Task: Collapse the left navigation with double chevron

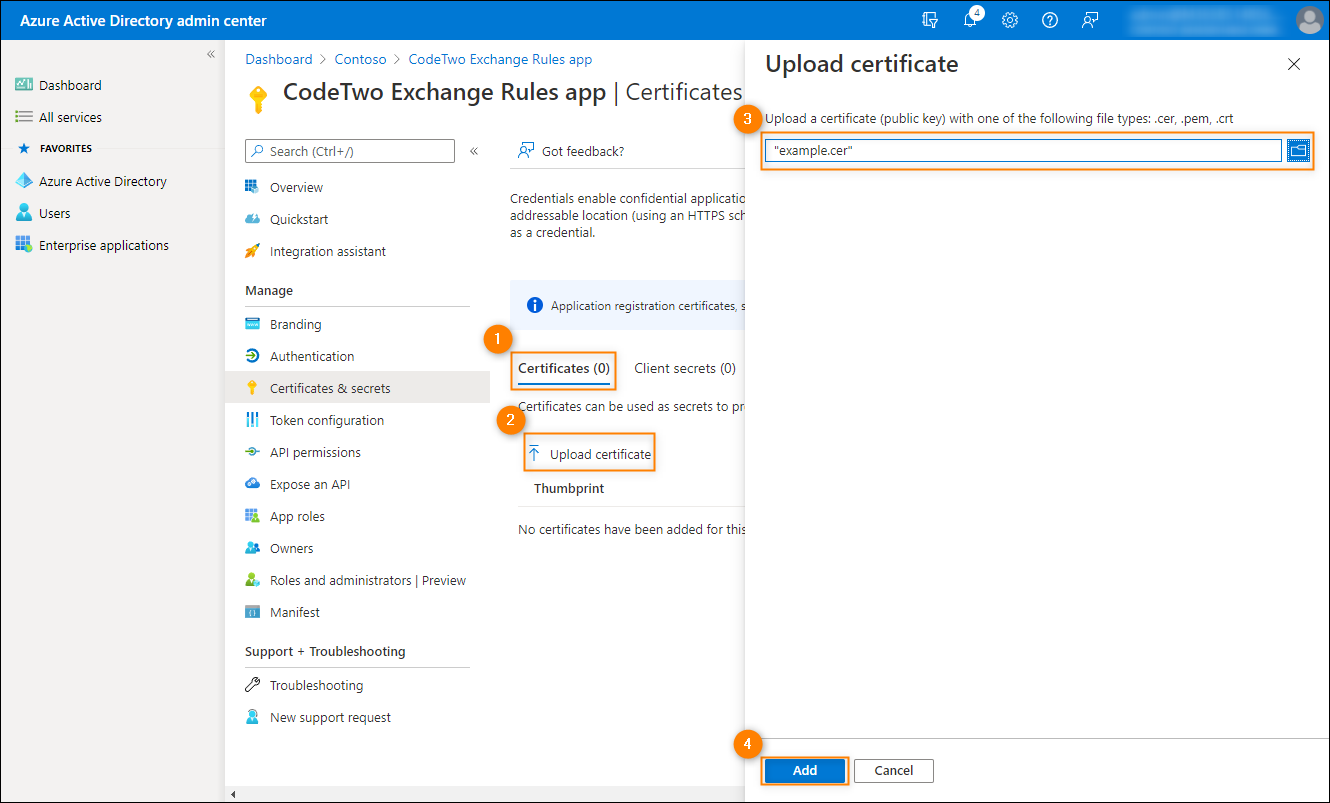Action: (x=211, y=54)
